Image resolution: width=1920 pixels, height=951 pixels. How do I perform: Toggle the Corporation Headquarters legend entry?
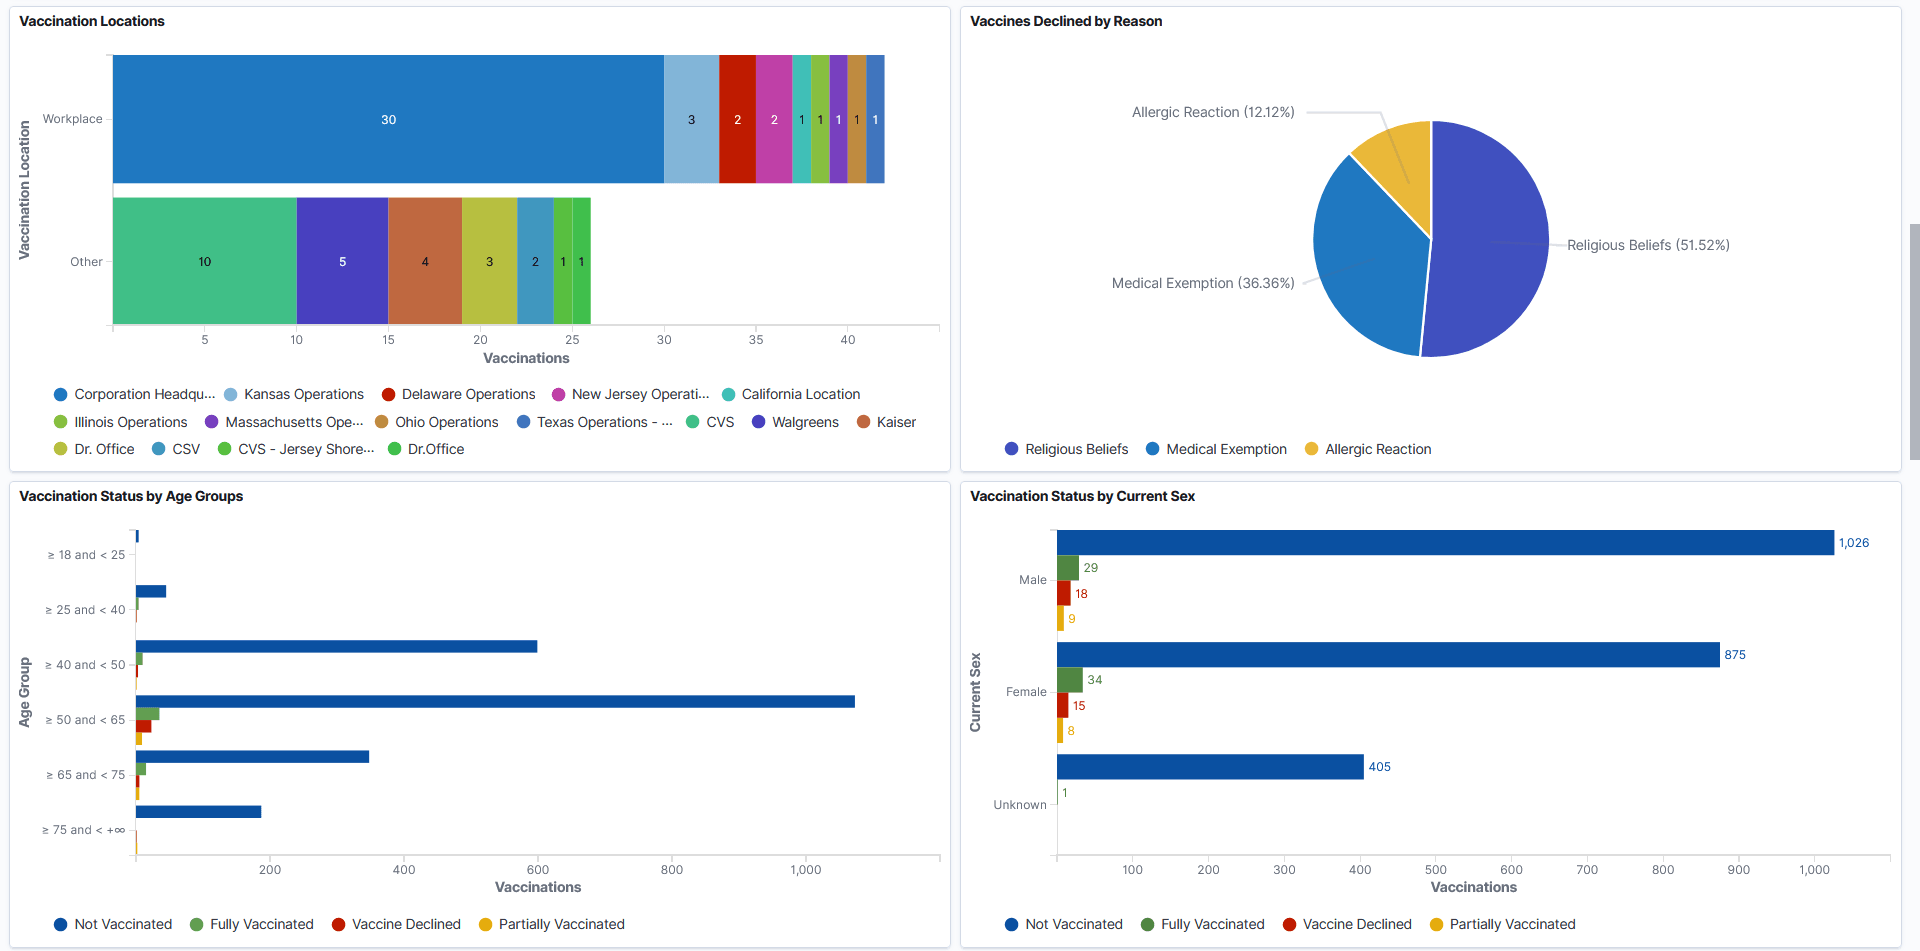tap(135, 394)
